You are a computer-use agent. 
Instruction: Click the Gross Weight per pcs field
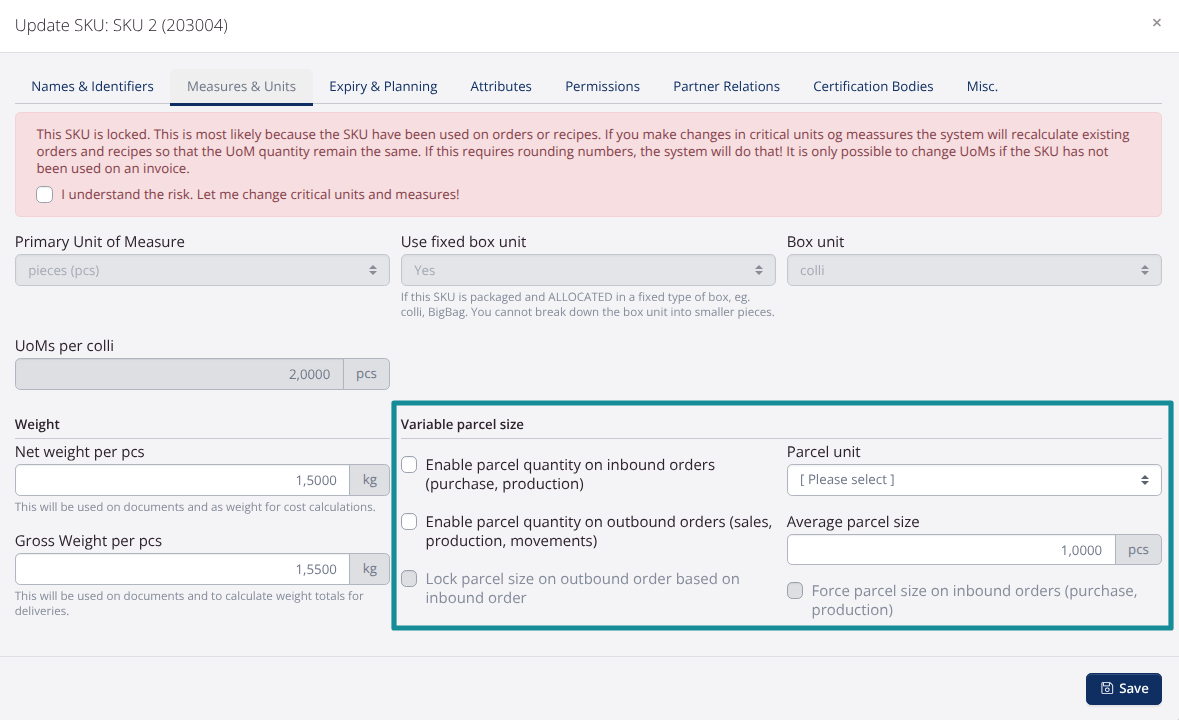coord(183,569)
